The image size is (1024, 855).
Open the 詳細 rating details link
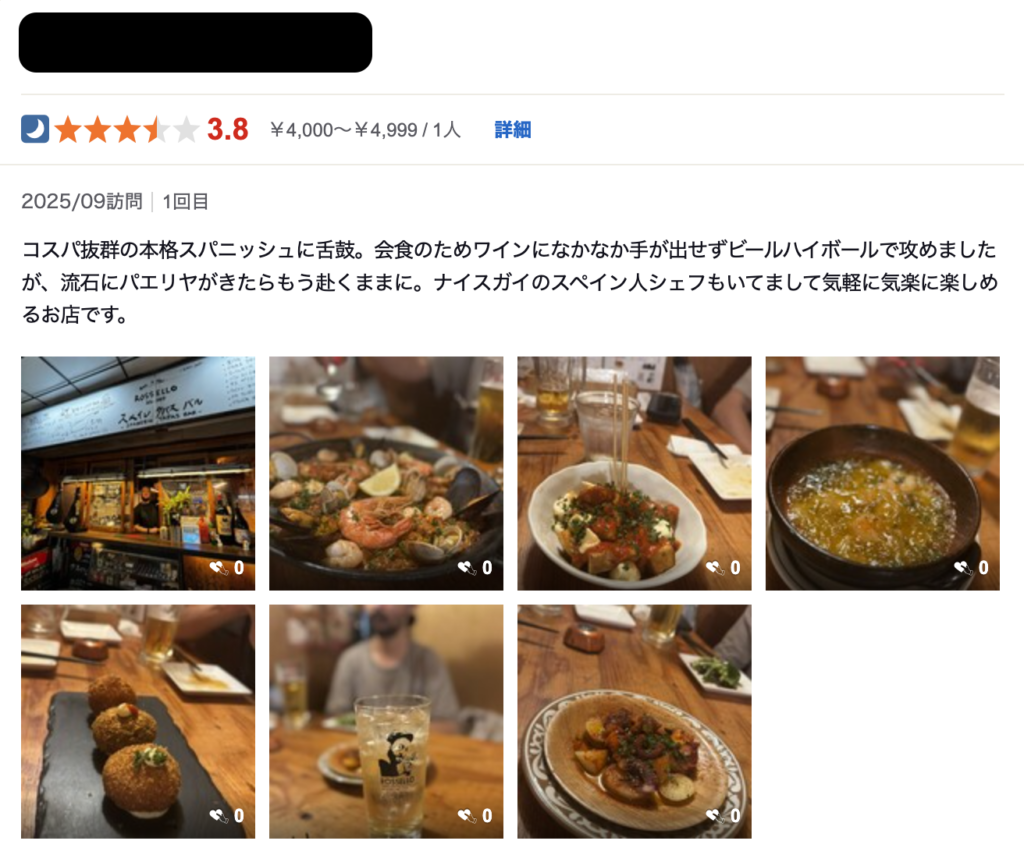[513, 129]
